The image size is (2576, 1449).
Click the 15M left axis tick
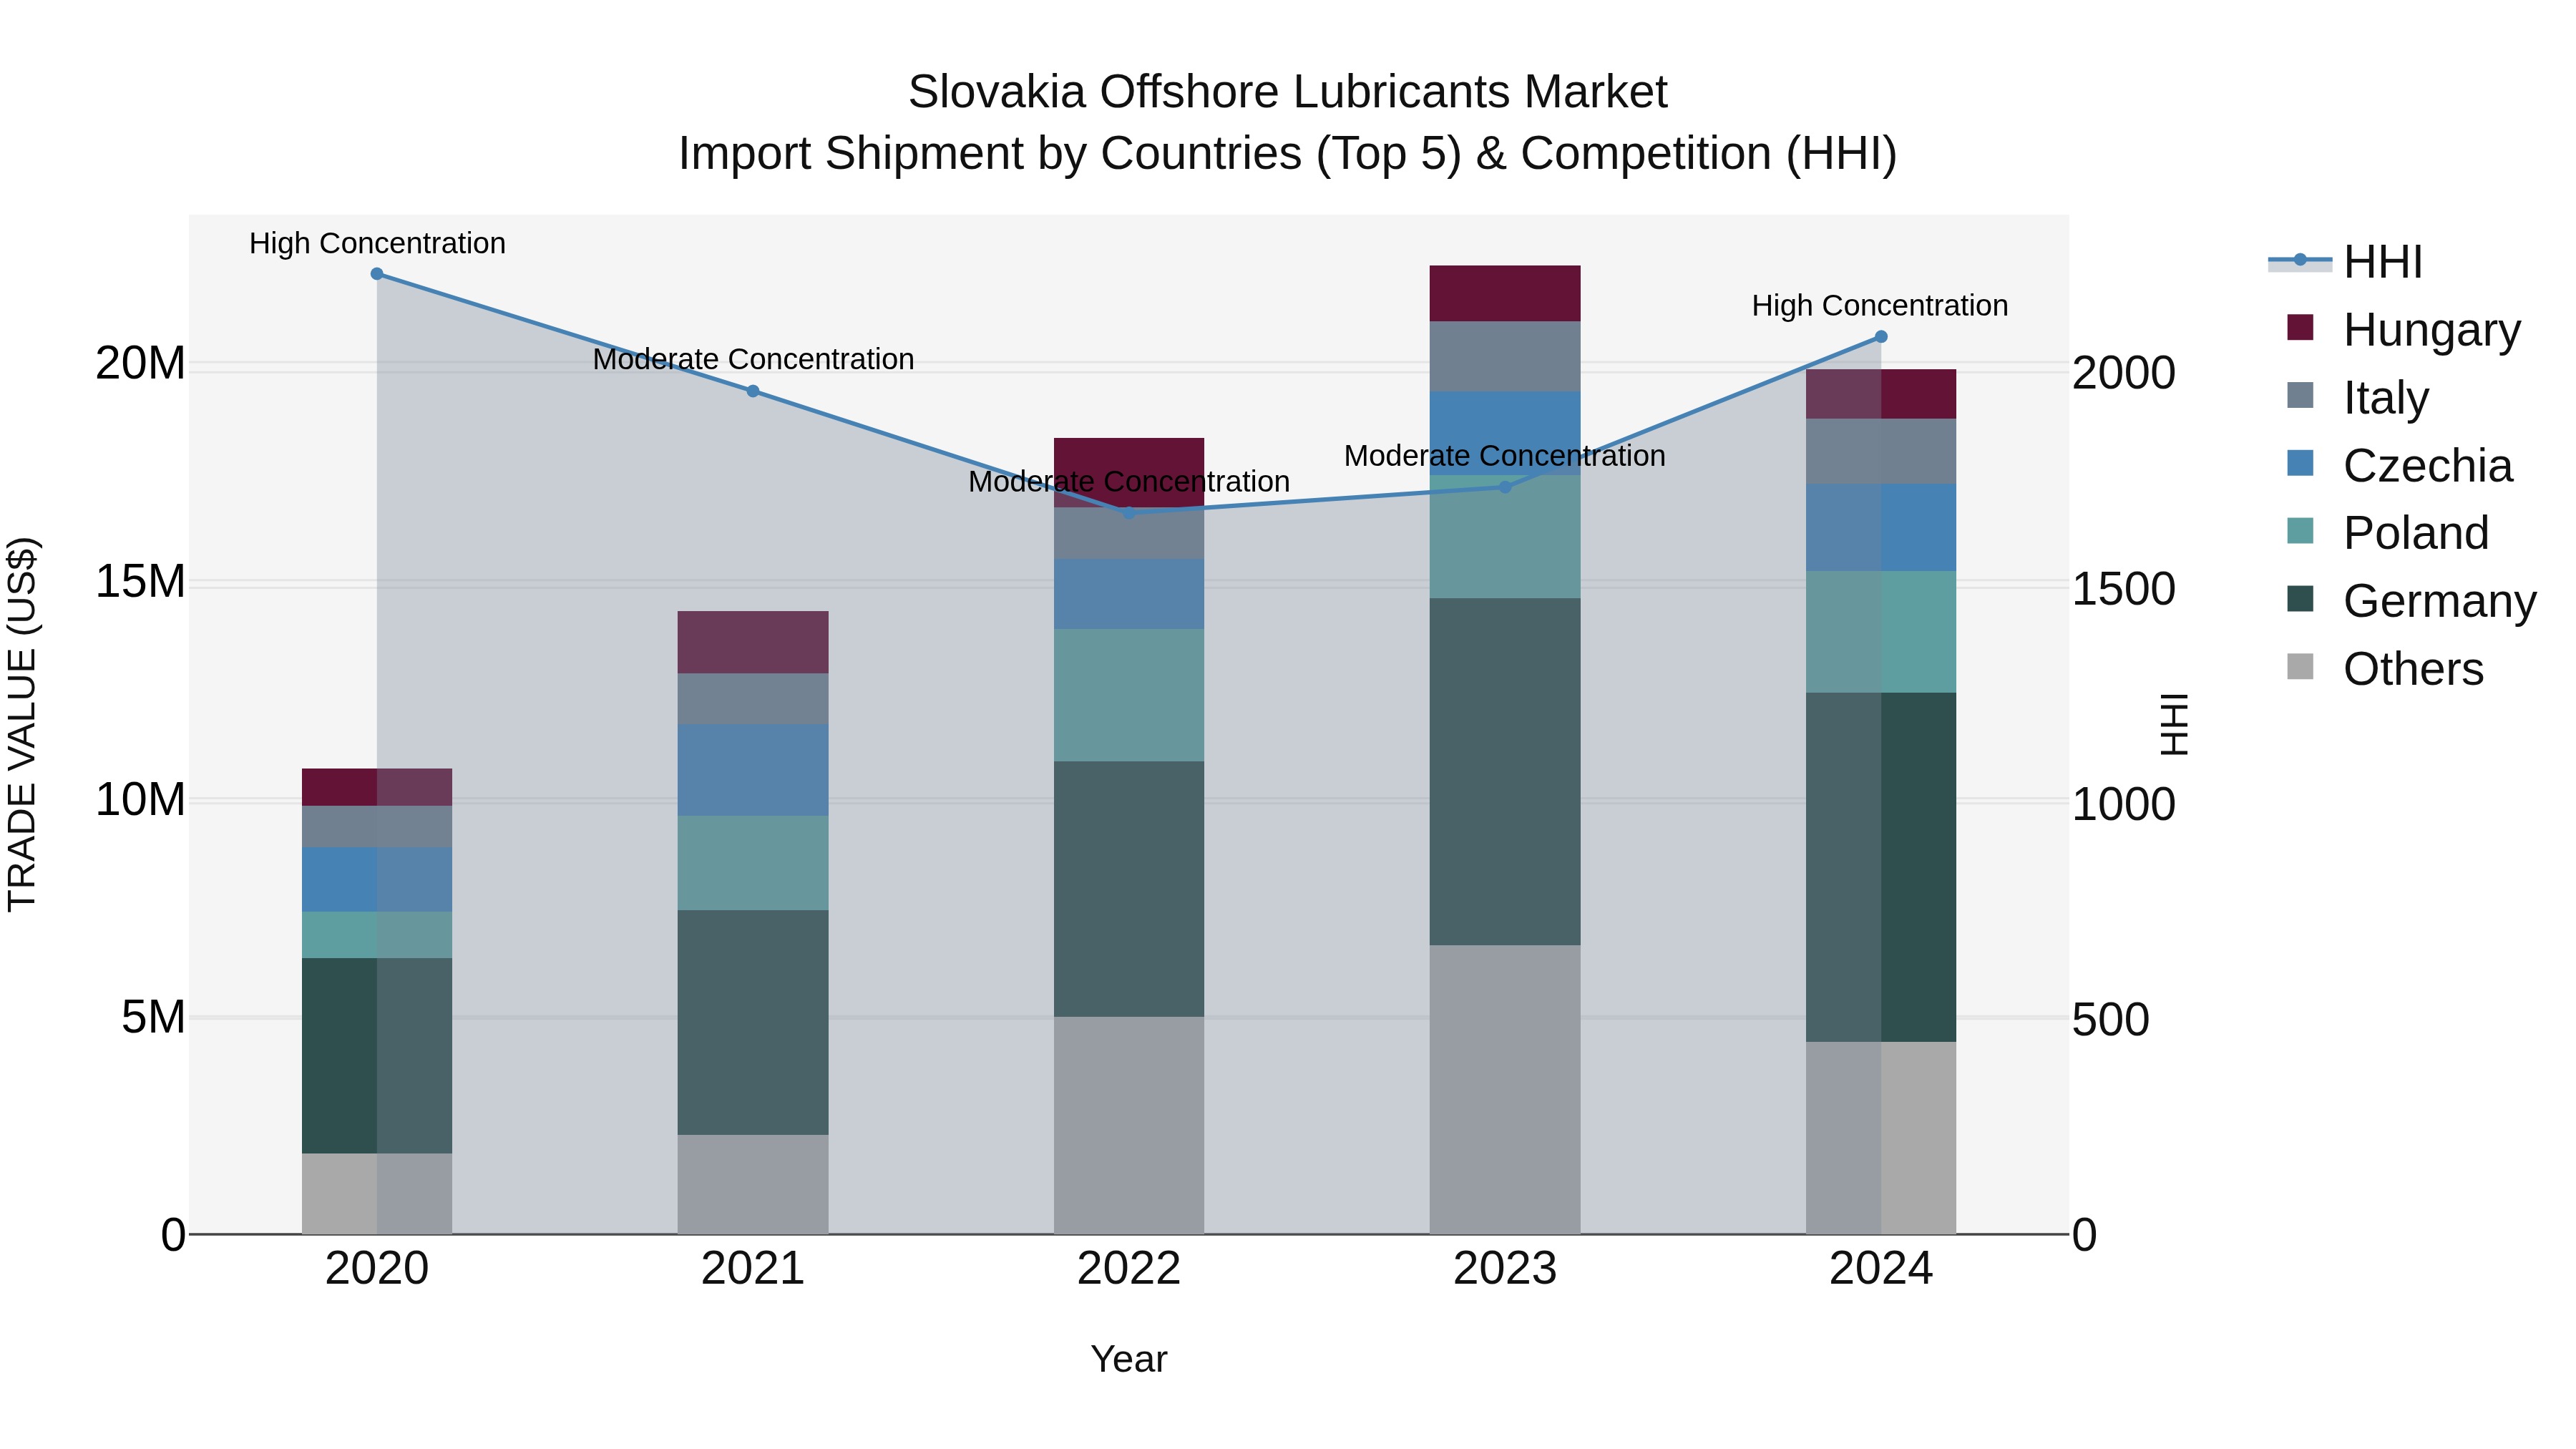pos(140,581)
